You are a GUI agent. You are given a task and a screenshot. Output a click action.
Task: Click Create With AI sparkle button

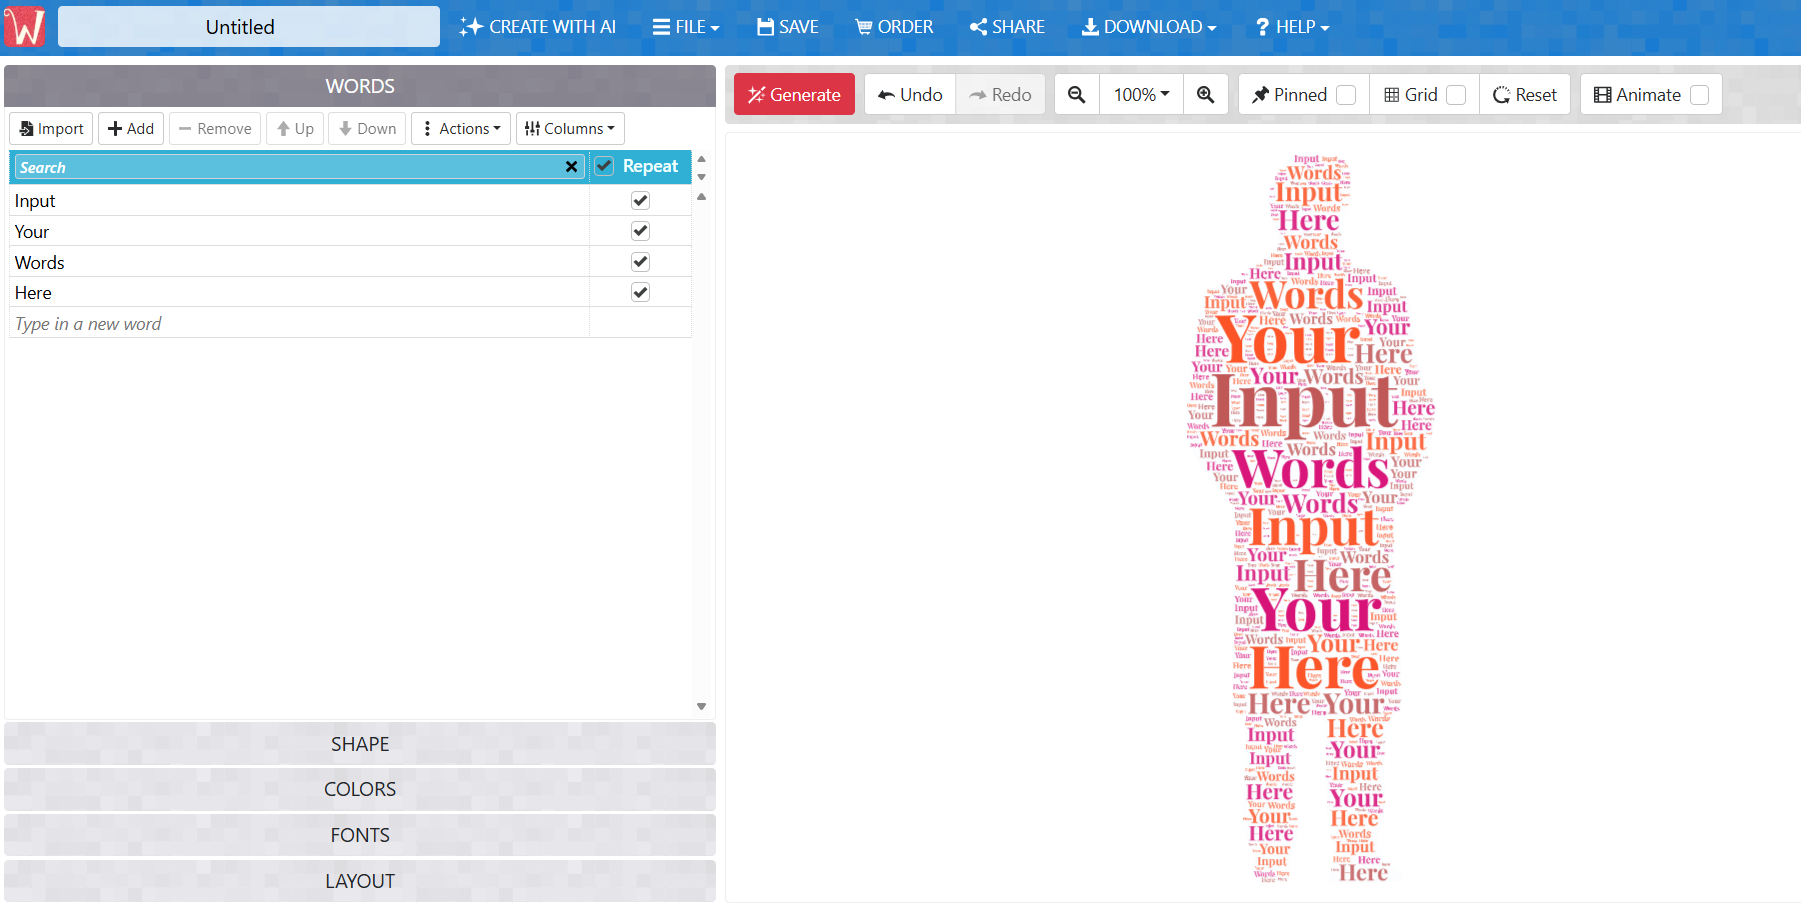538,27
